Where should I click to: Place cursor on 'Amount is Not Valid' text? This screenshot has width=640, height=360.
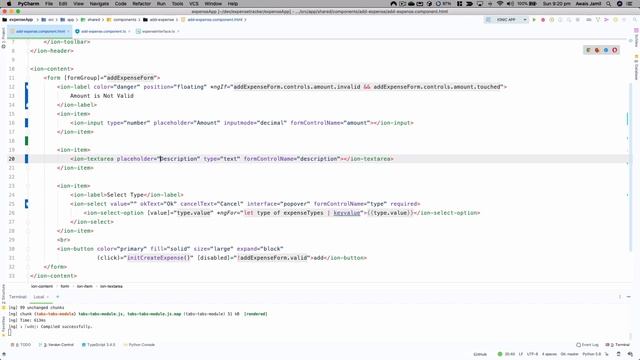click(102, 96)
